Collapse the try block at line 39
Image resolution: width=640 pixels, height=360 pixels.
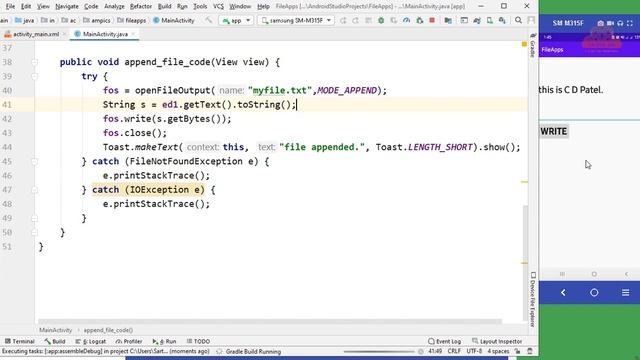click(35, 76)
